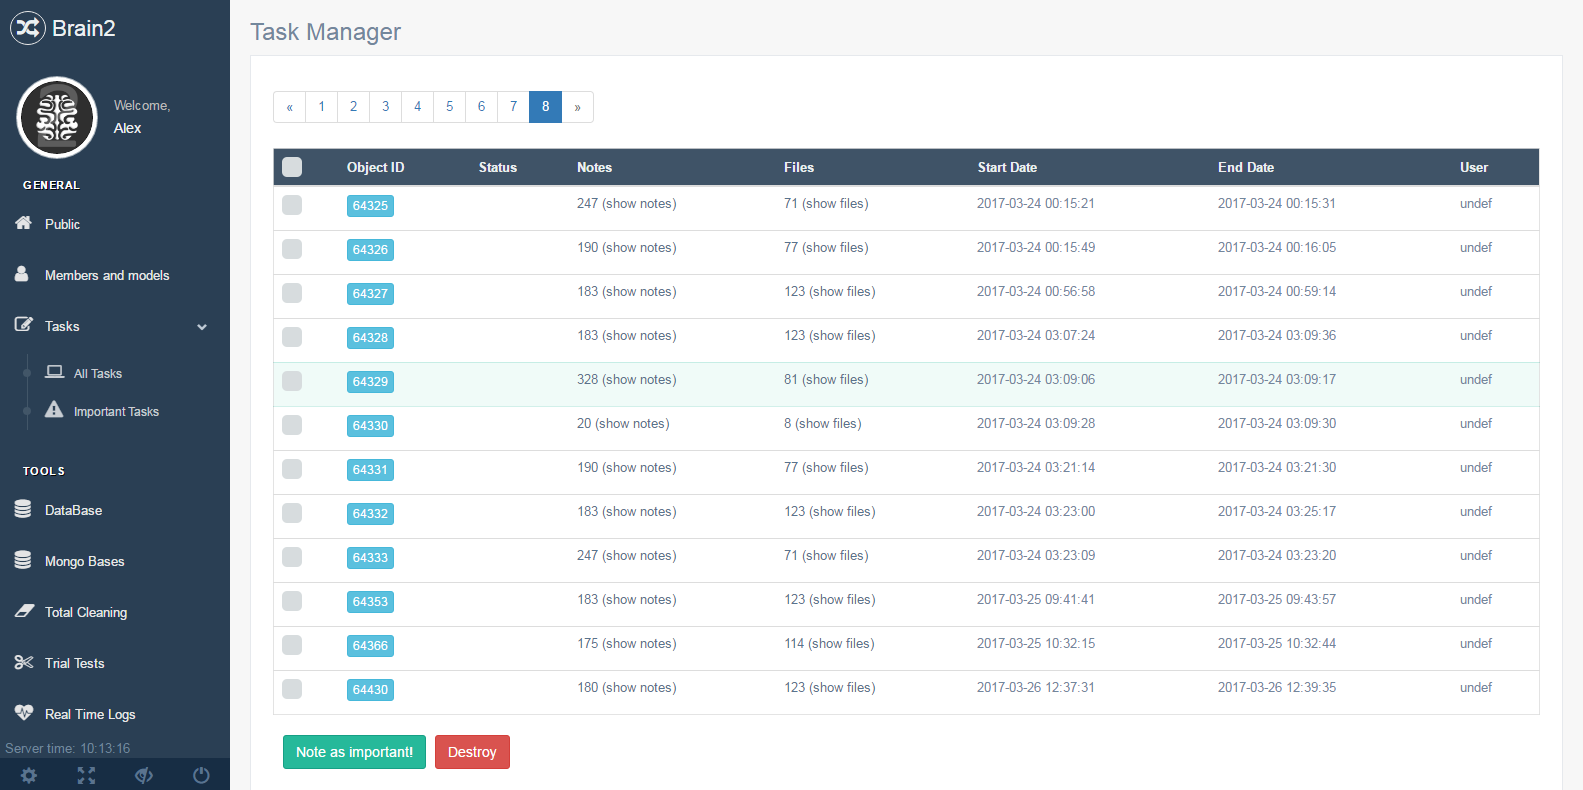Open the Public home icon

pyautogui.click(x=23, y=223)
